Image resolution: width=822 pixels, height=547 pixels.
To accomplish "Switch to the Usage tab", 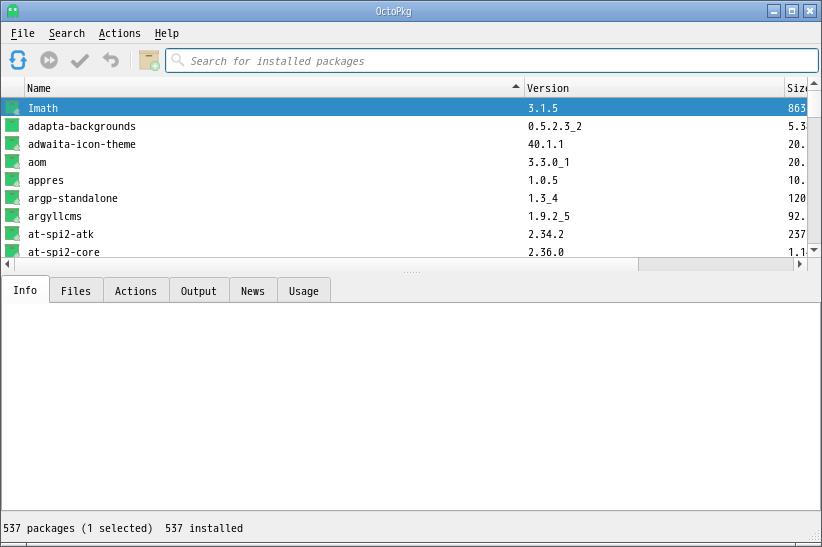I will (304, 291).
